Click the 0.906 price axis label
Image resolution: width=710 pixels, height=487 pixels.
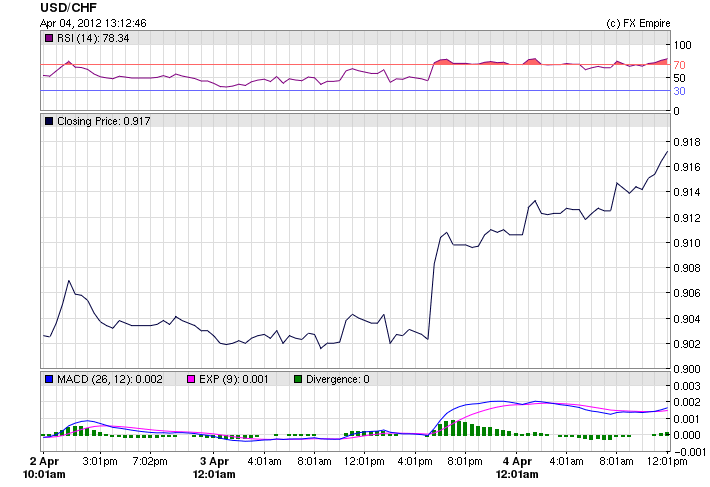[x=687, y=293]
